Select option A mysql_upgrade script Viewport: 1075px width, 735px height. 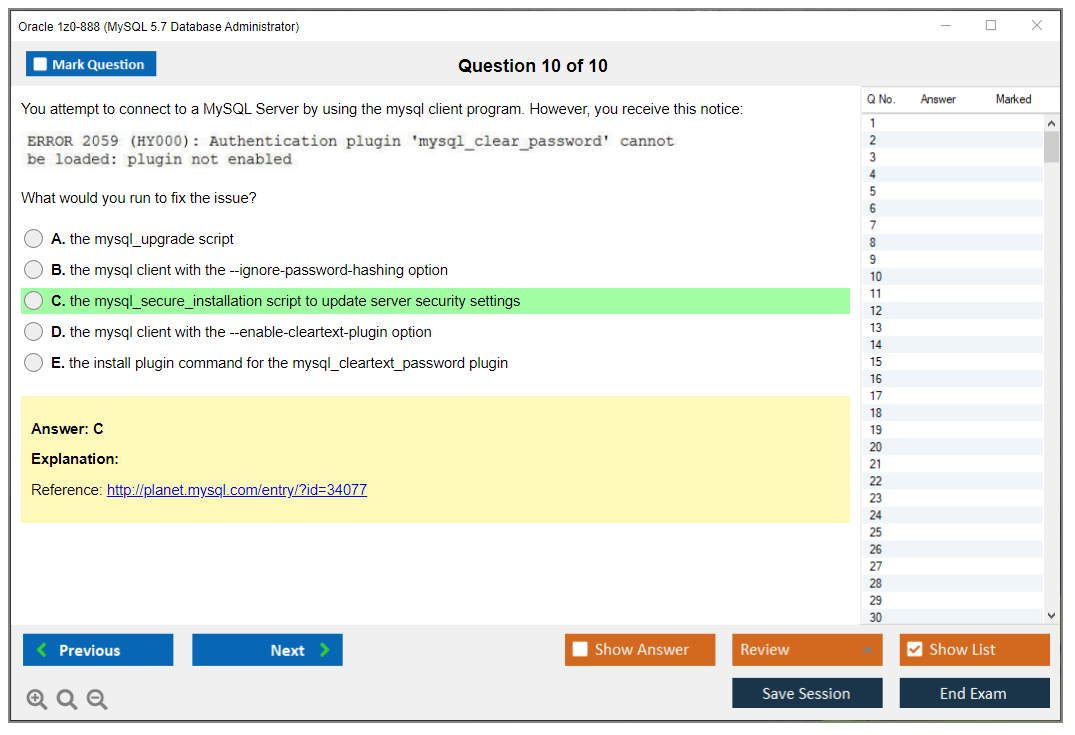tap(34, 239)
